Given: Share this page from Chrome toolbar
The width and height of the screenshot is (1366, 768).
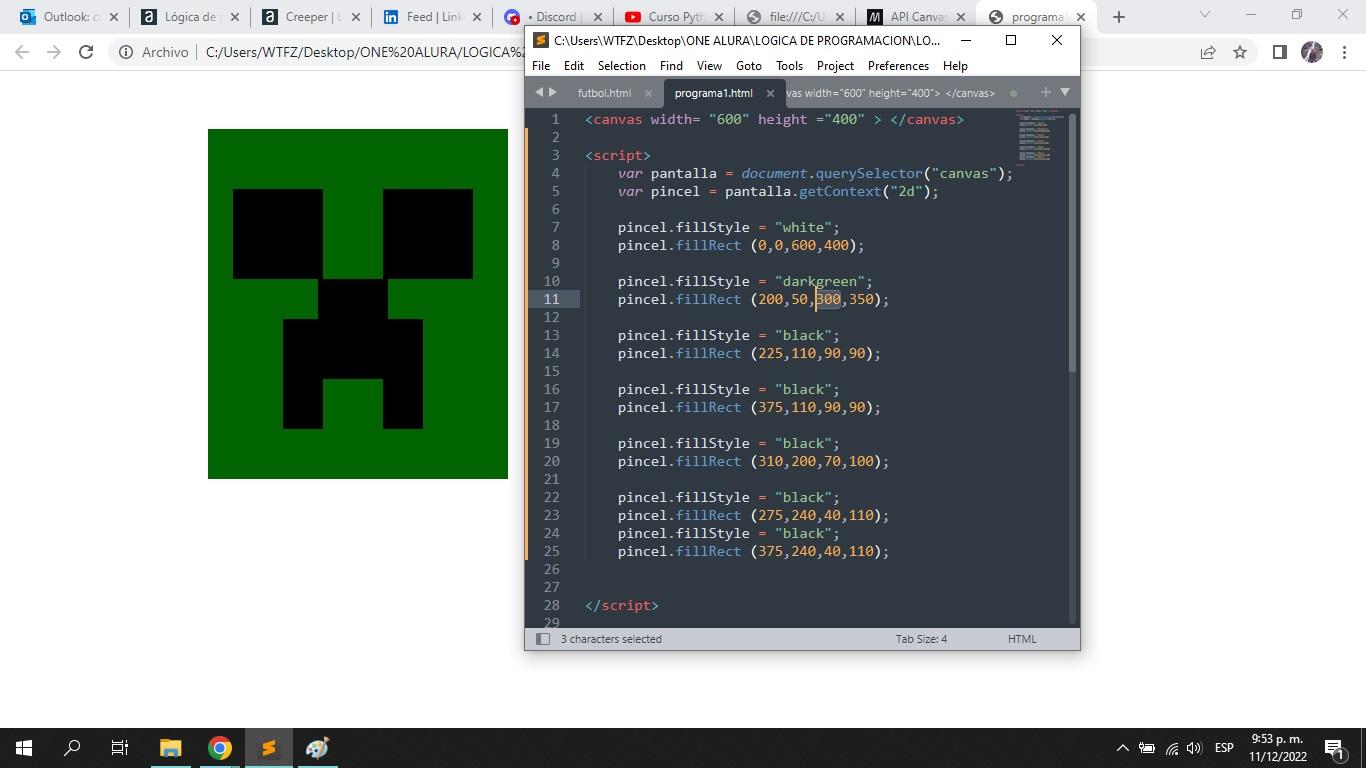Looking at the screenshot, I should [1208, 52].
